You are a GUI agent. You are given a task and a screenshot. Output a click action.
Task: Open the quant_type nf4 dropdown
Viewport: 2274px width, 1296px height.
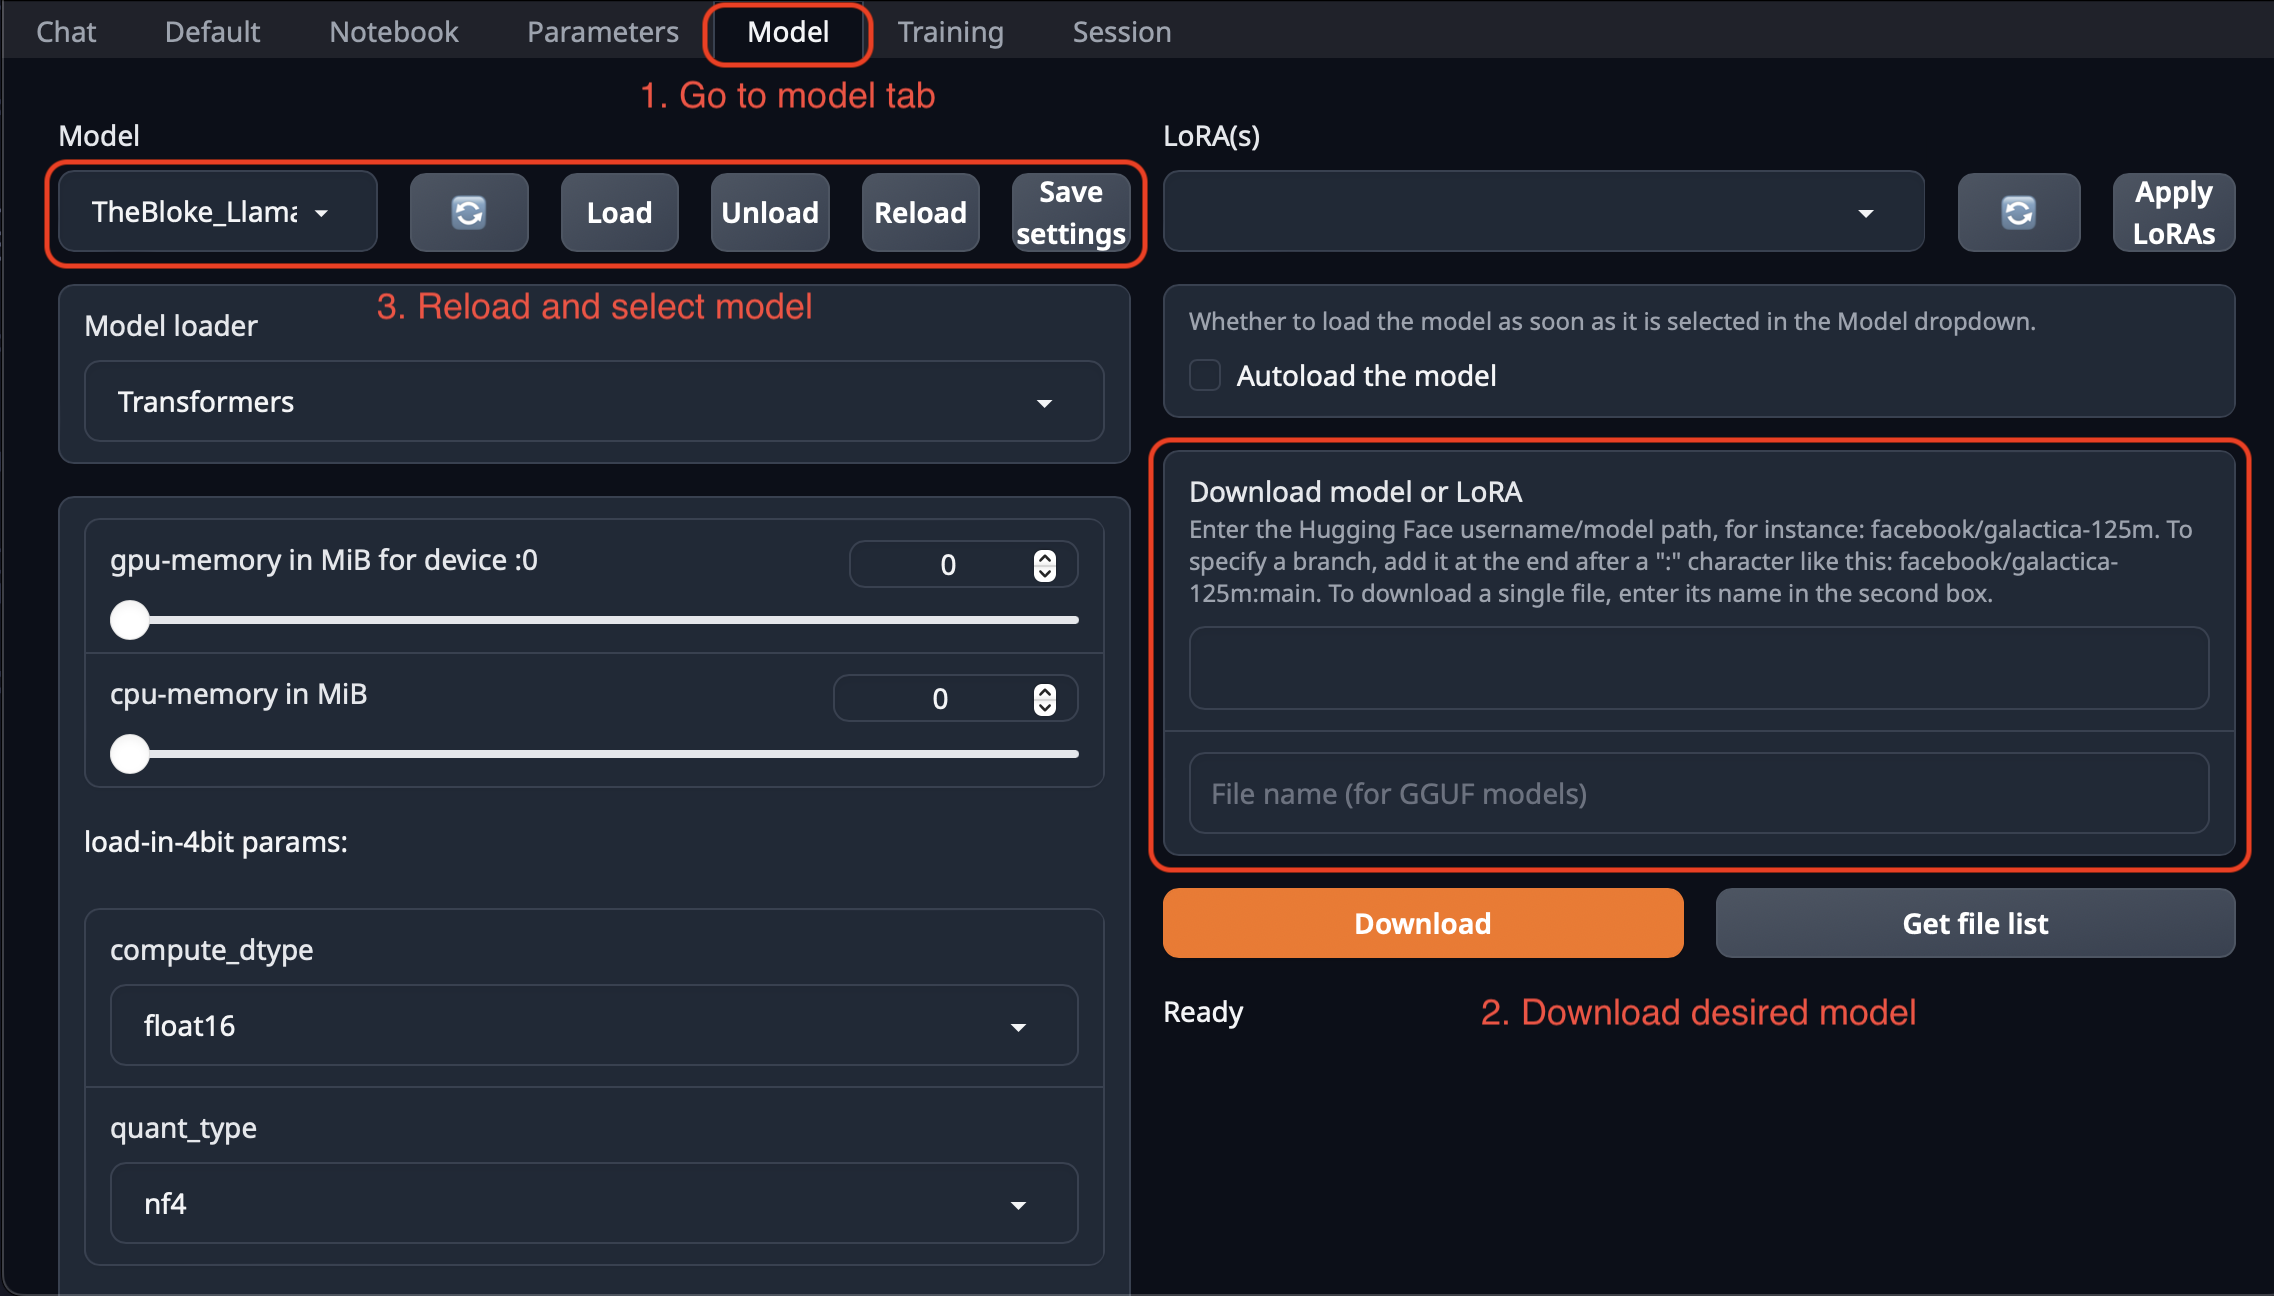click(x=594, y=1204)
